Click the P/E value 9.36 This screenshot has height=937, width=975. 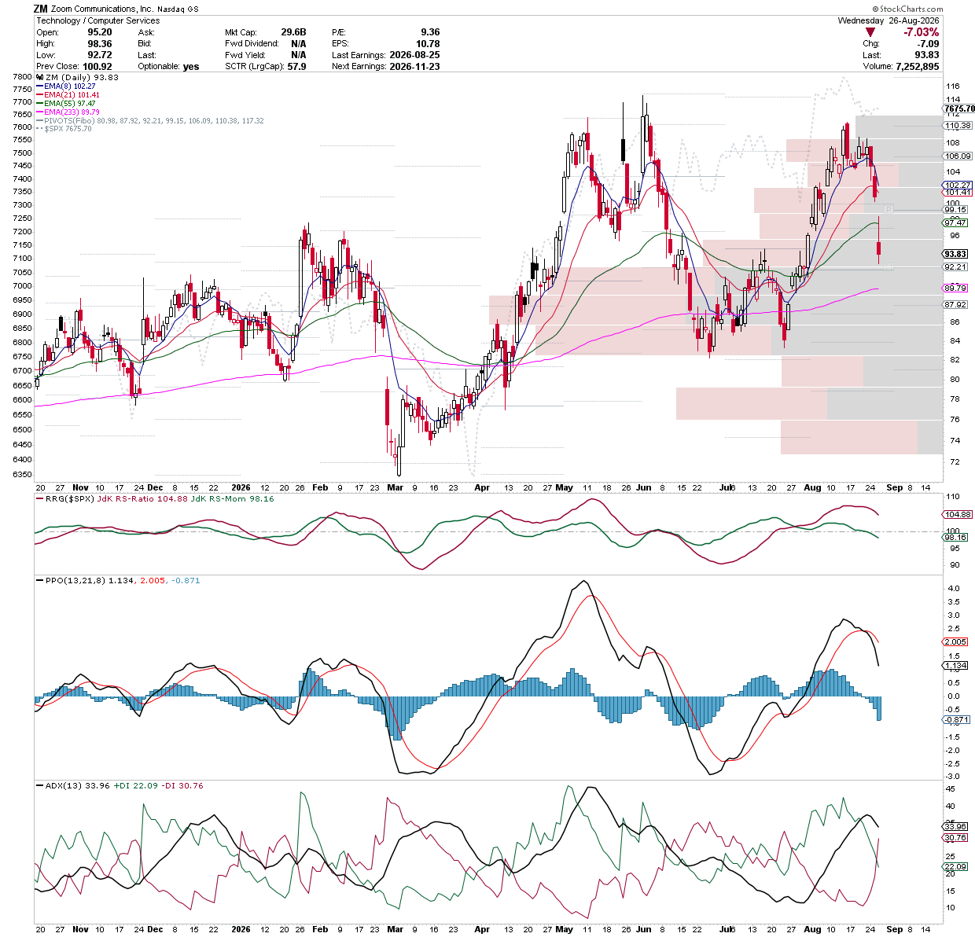[x=430, y=32]
